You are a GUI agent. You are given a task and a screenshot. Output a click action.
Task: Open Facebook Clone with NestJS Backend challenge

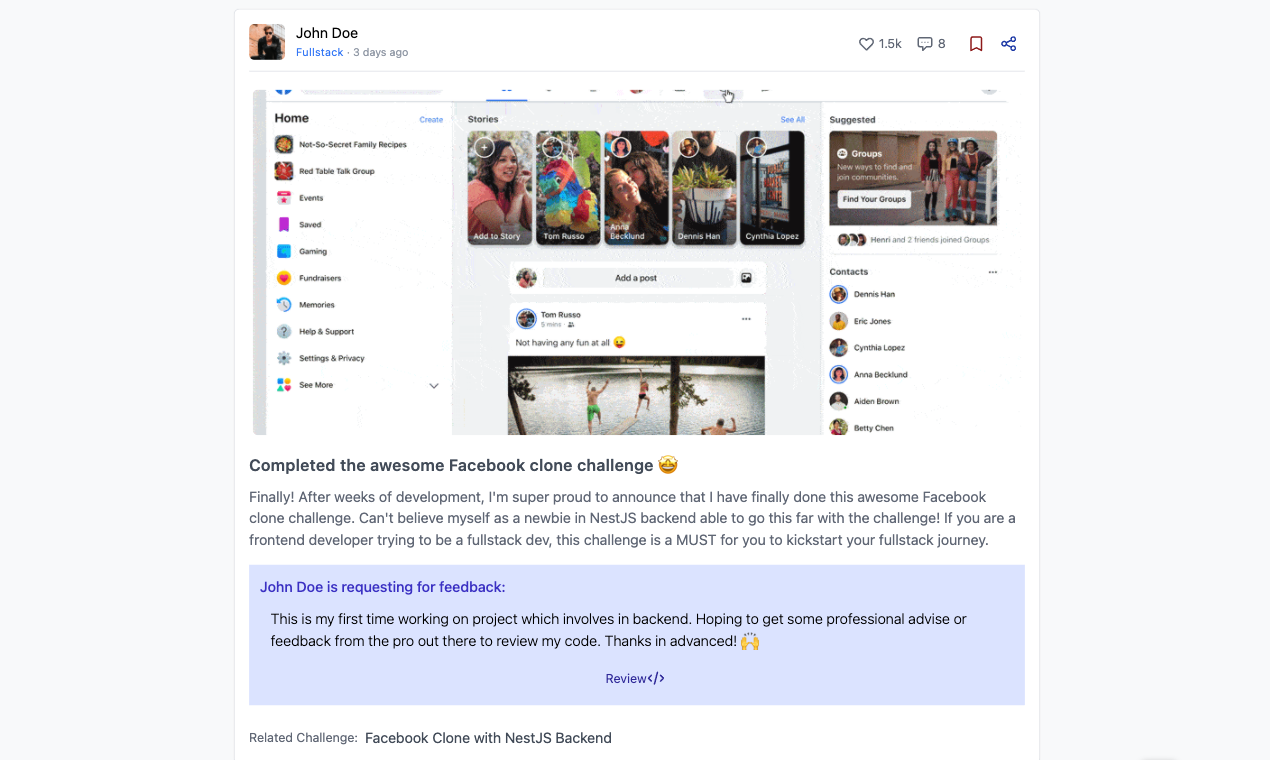pos(488,738)
